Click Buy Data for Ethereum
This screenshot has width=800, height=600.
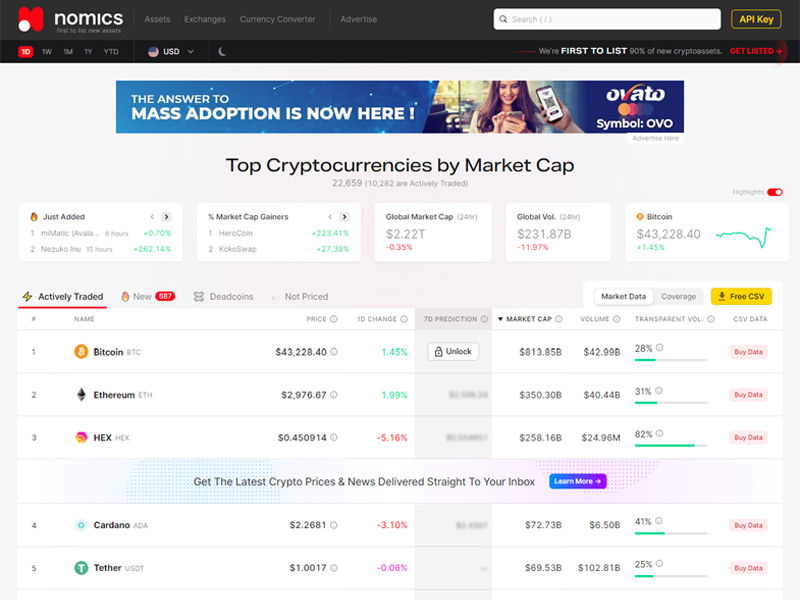[x=748, y=394]
